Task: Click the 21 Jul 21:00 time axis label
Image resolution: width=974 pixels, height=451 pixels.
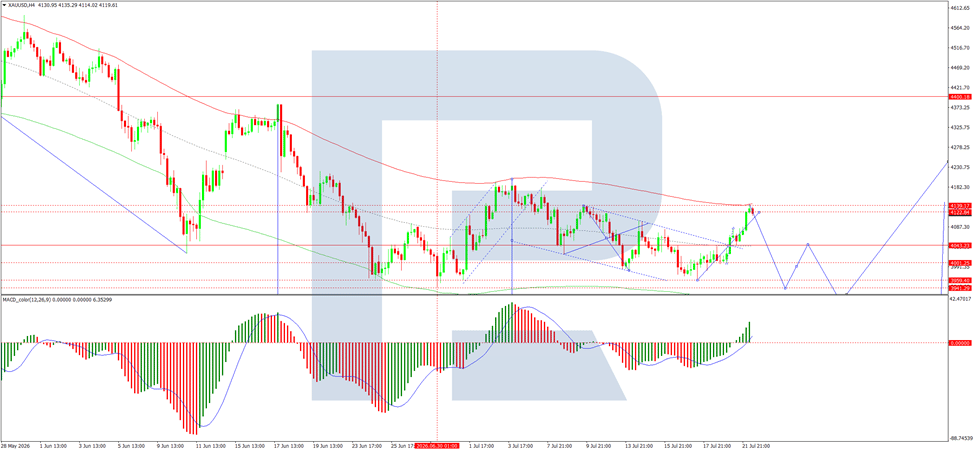Action: tap(755, 446)
